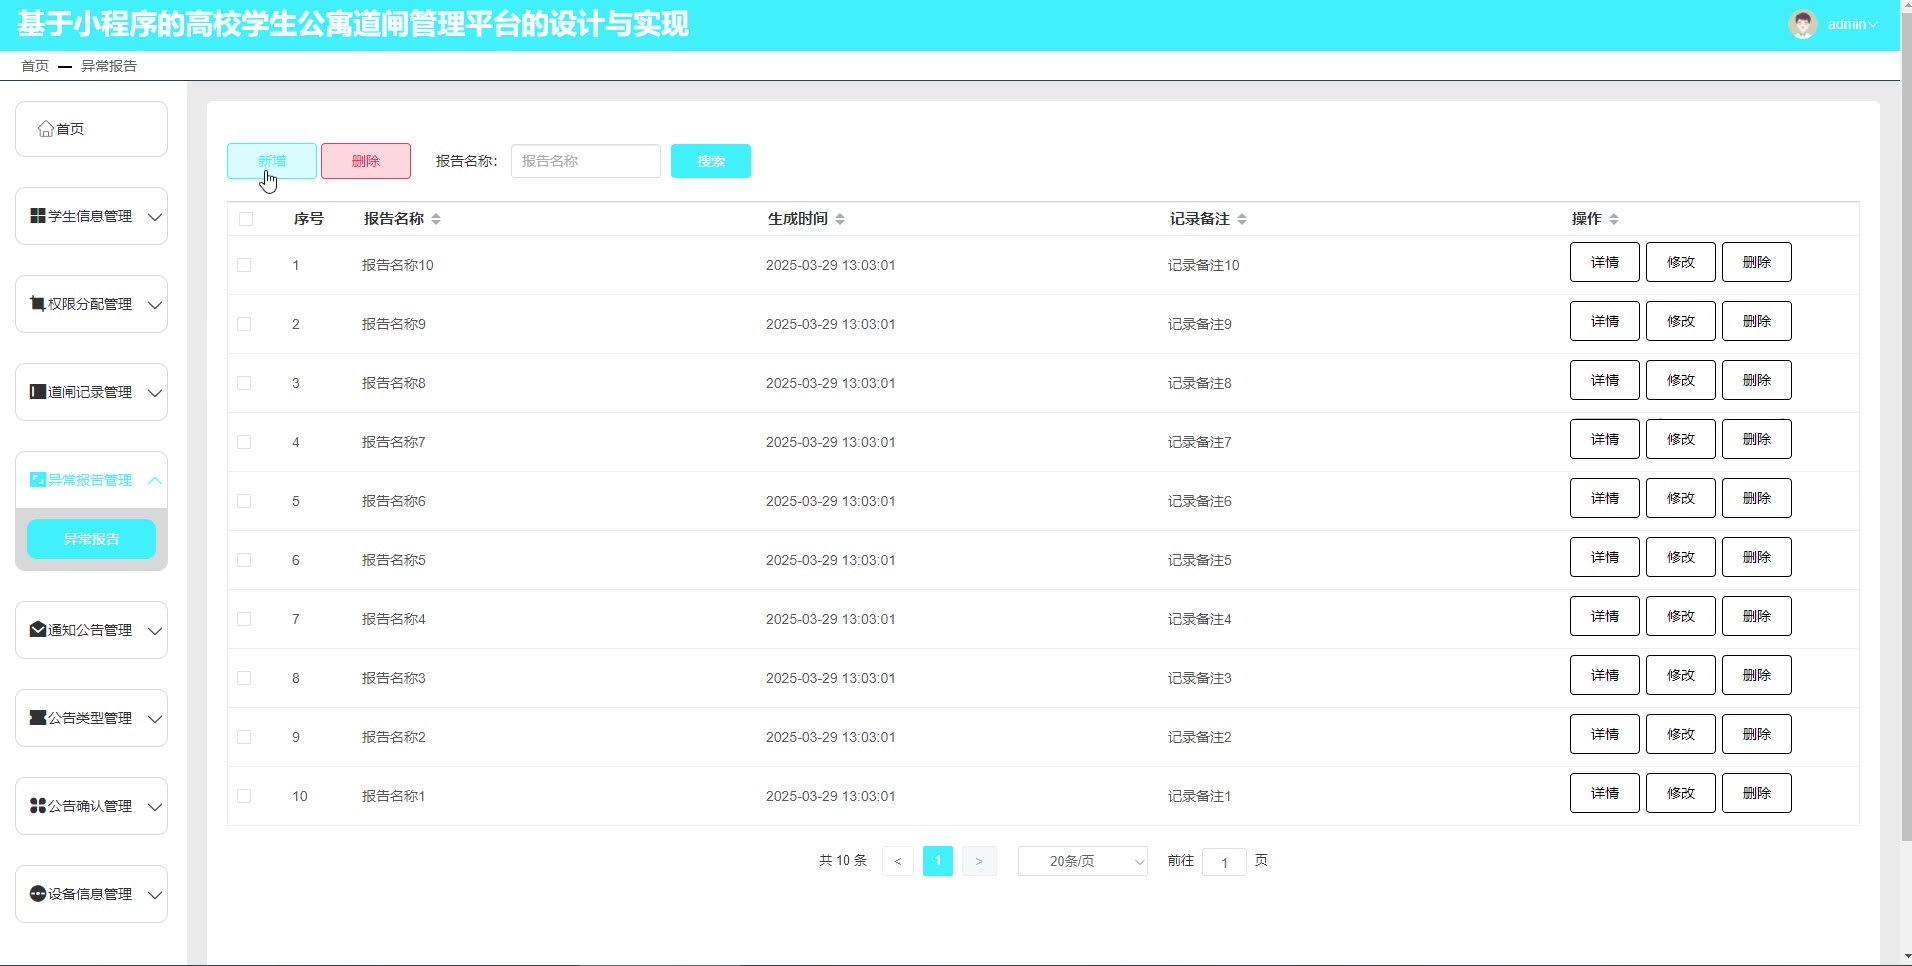The image size is (1912, 966).
Task: Click the admin avatar picture
Action: click(x=1802, y=24)
